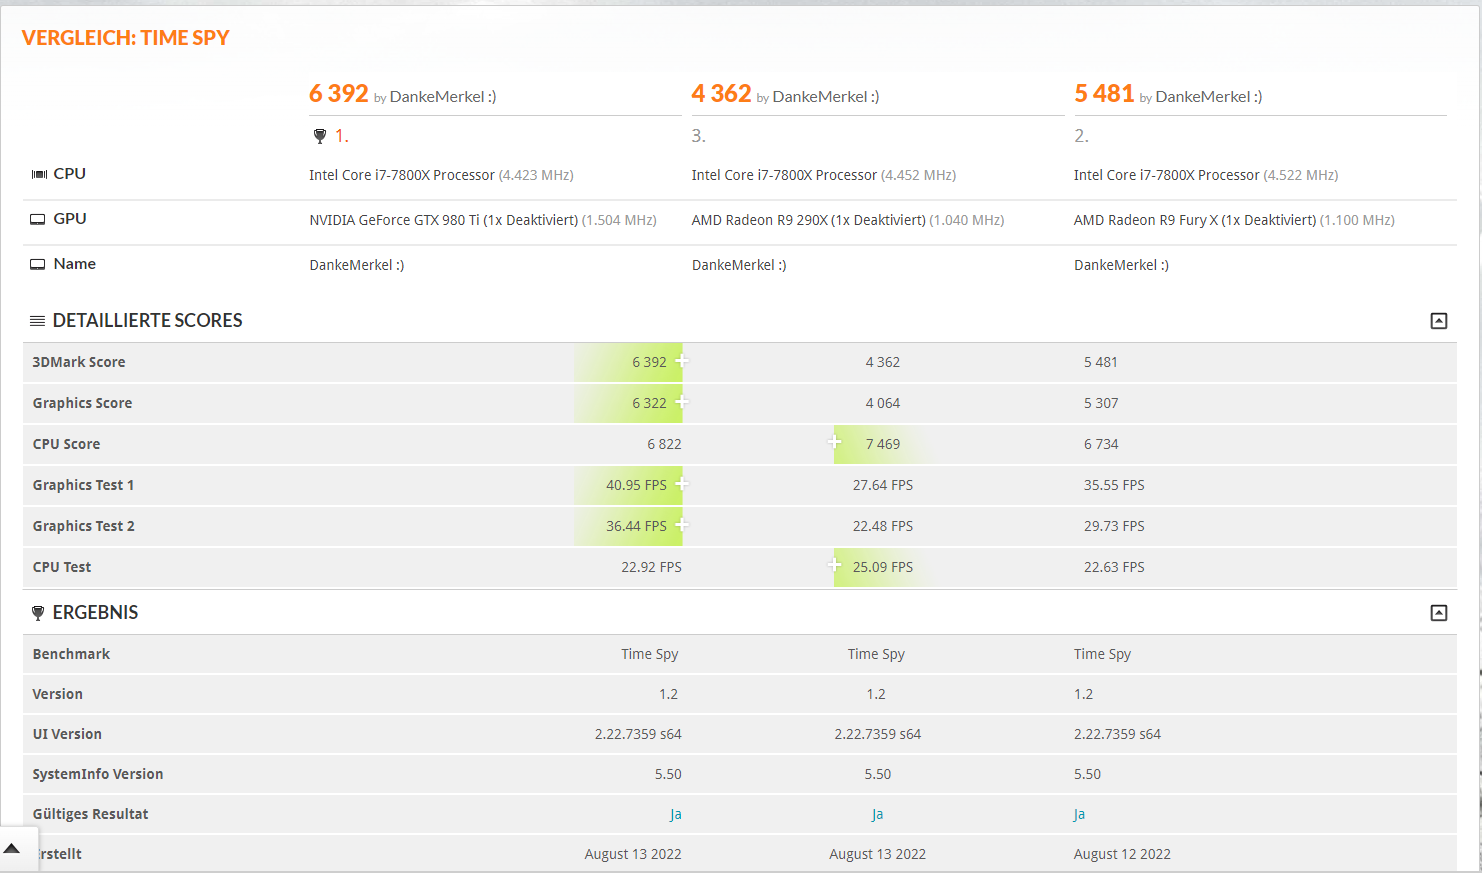Click the scroll-to-top arrow button
1482x873 pixels.
(12, 849)
